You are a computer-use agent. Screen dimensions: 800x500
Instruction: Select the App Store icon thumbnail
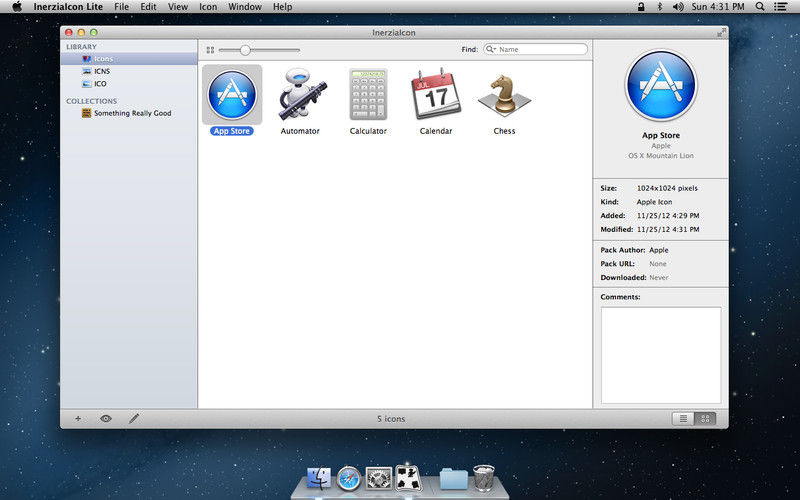[232, 94]
